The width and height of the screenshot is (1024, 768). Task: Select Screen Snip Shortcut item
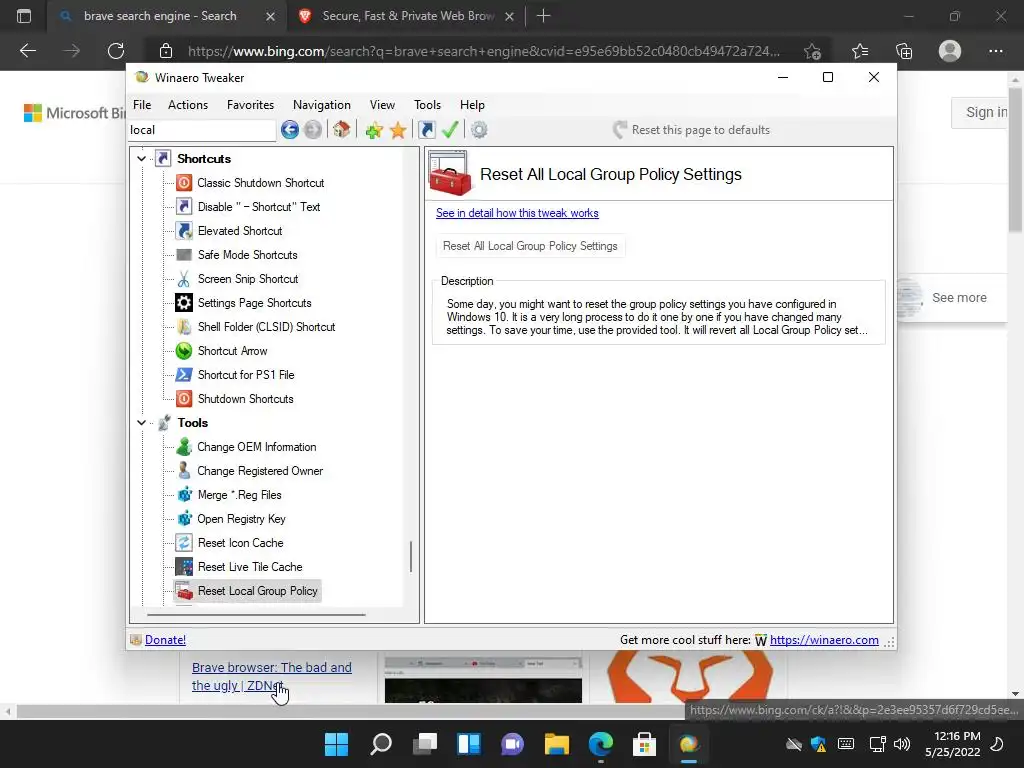(x=248, y=279)
